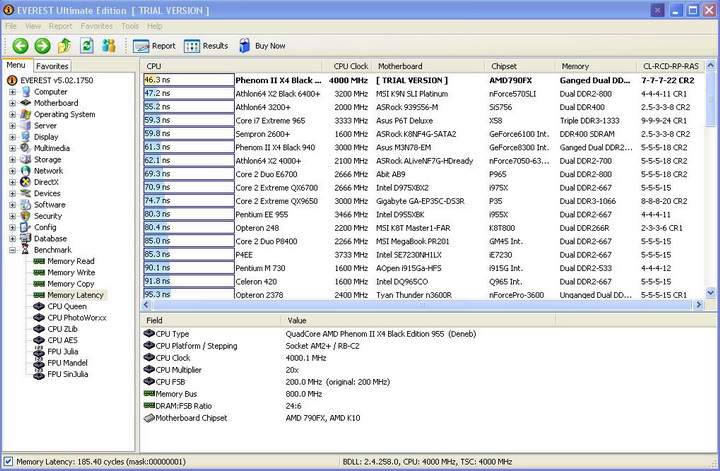Open the Help menu
Viewport: 720px width, 471px height.
[154, 26]
